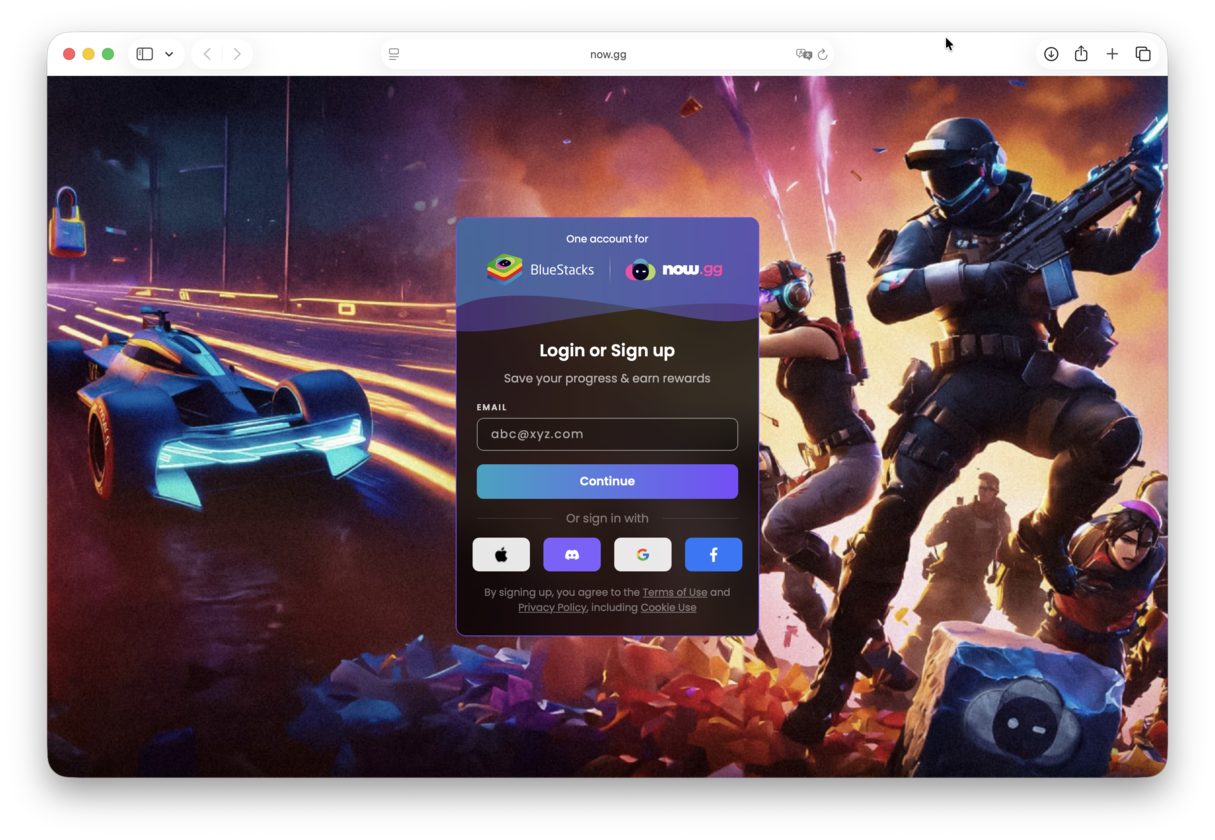The width and height of the screenshot is (1215, 840).
Task: Open the reader view icon in address bar
Action: [x=394, y=54]
